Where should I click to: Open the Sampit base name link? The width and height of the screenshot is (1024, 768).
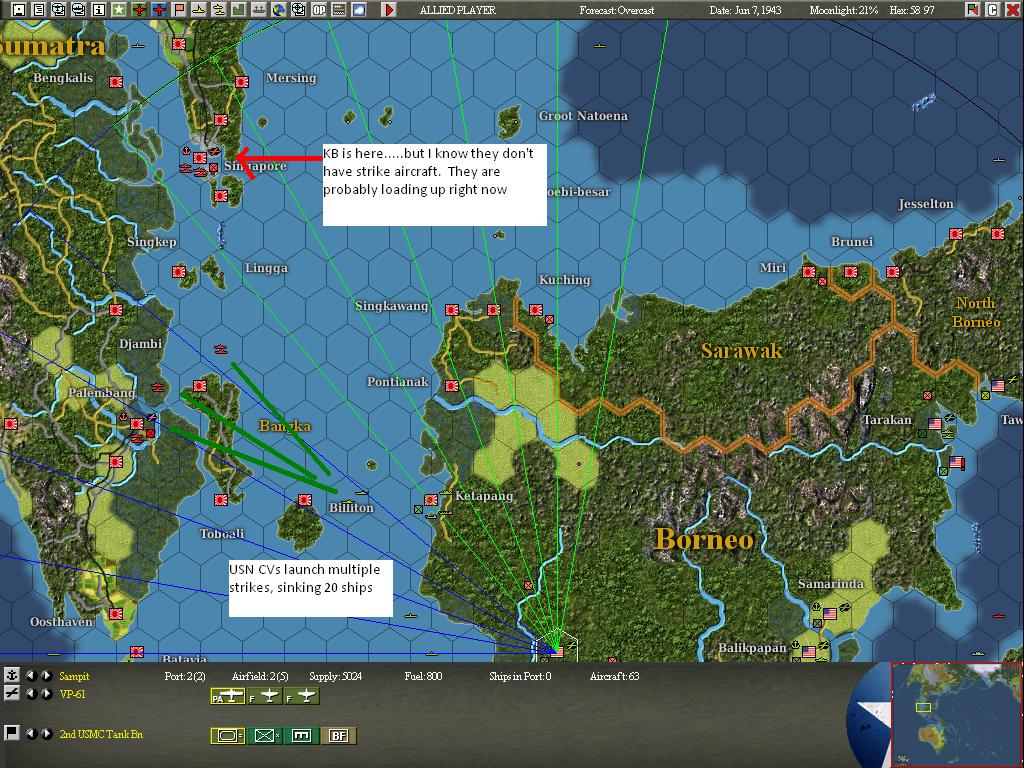click(x=74, y=676)
